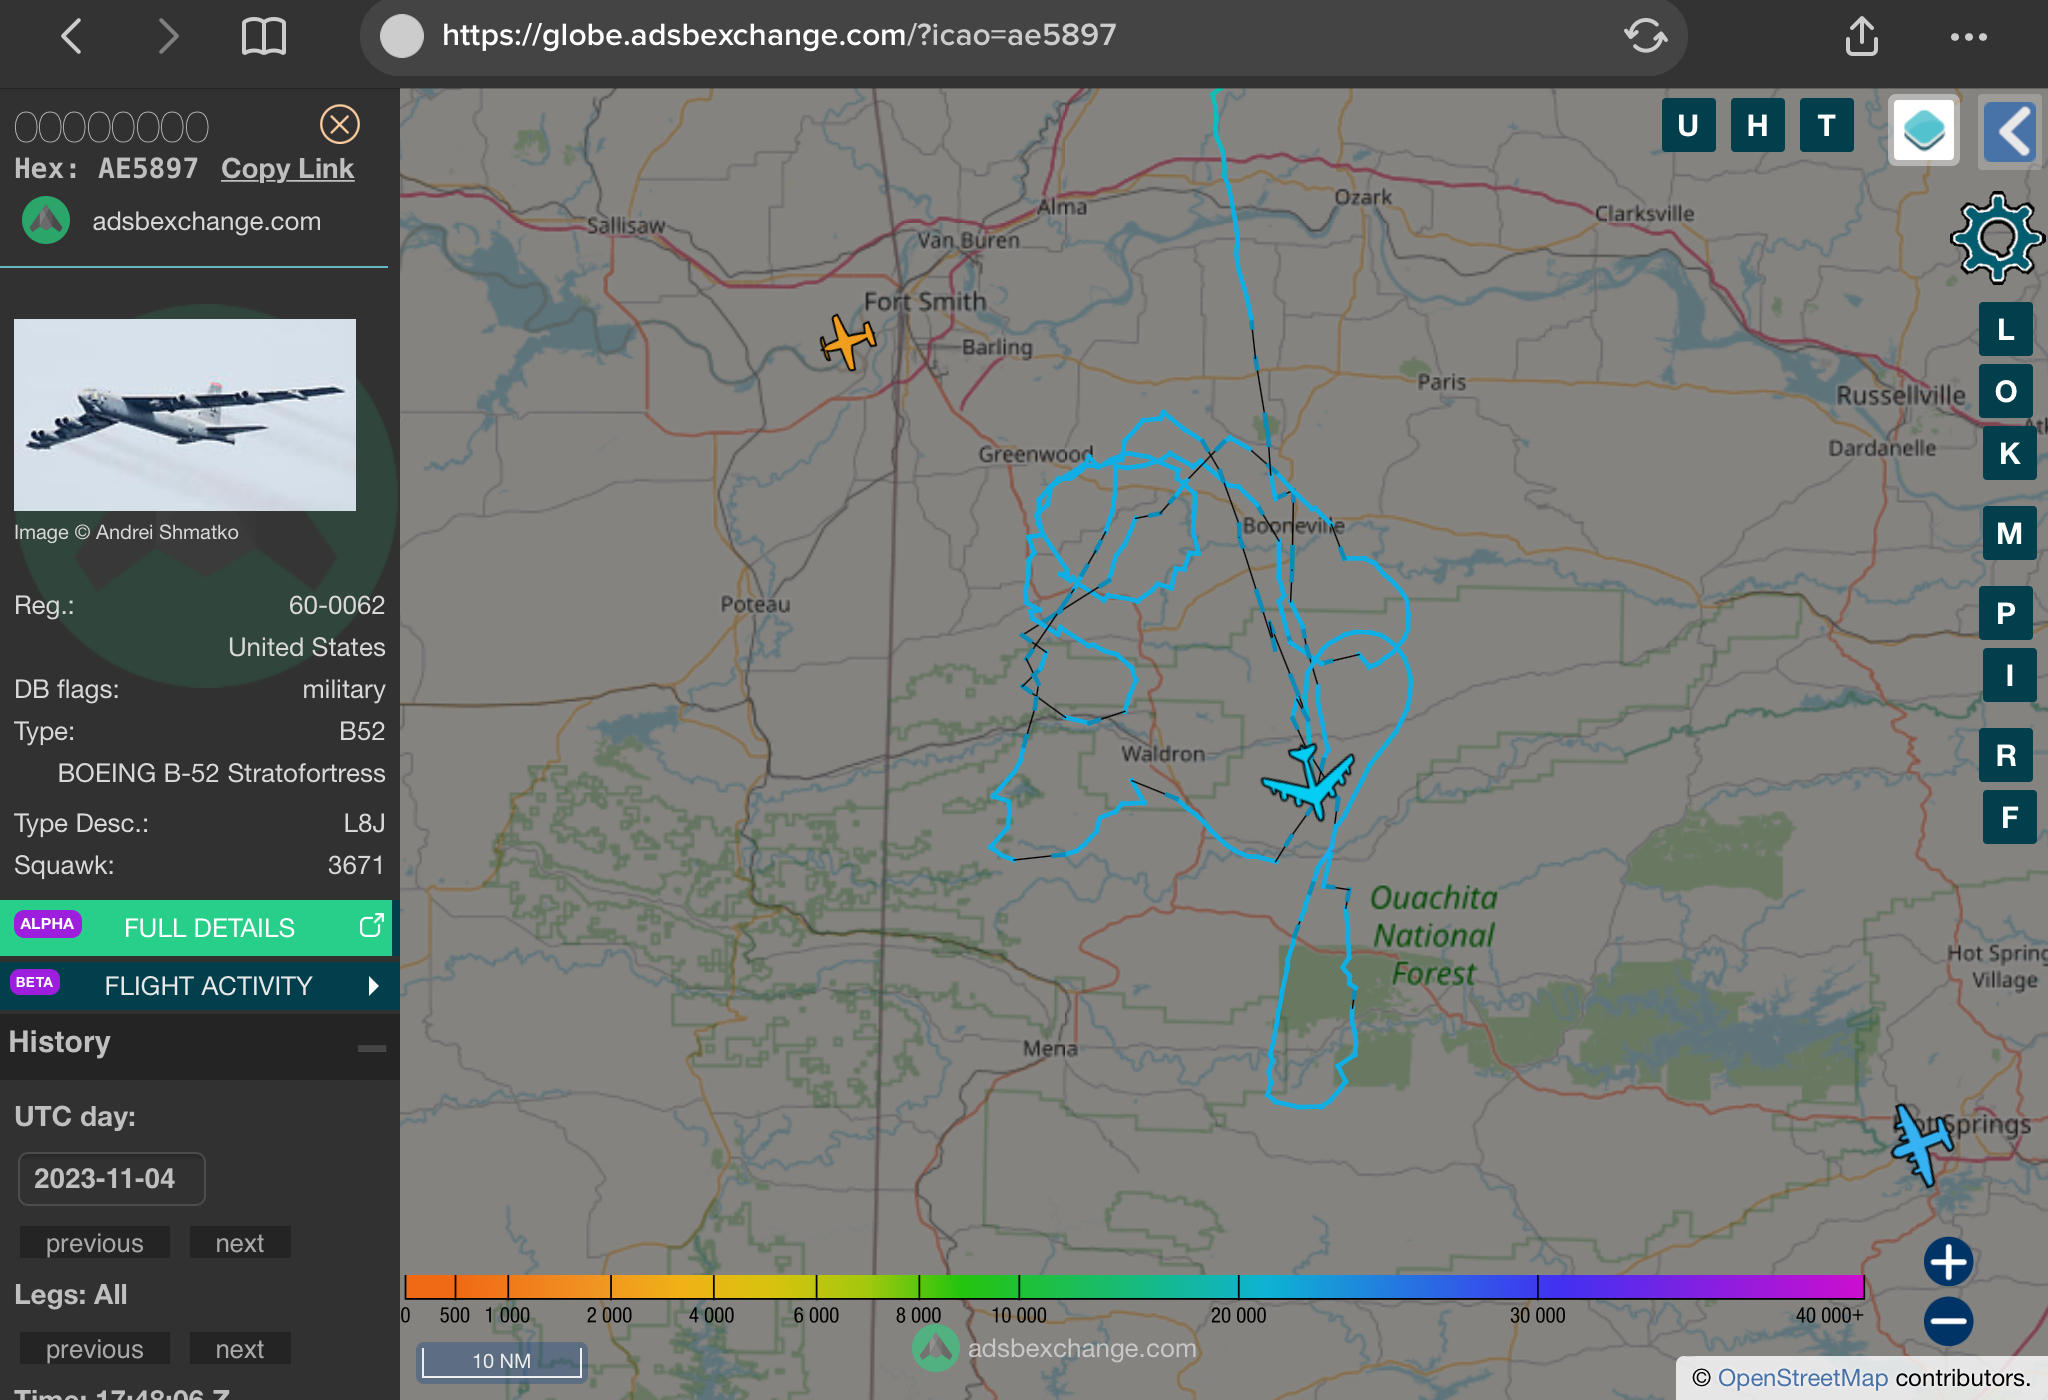Screen dimensions: 2048x1400
Task: Click the FULL DETAILS external link icon
Action: pos(371,926)
